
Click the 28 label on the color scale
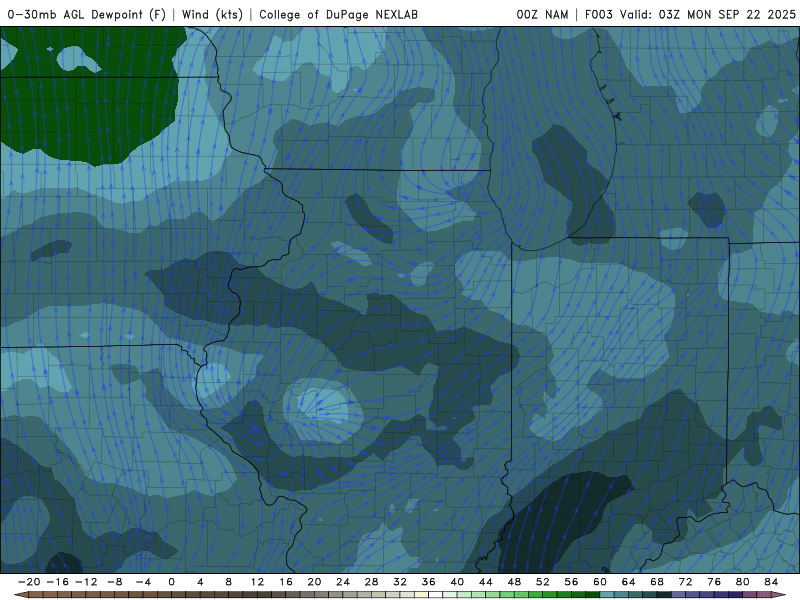371,582
